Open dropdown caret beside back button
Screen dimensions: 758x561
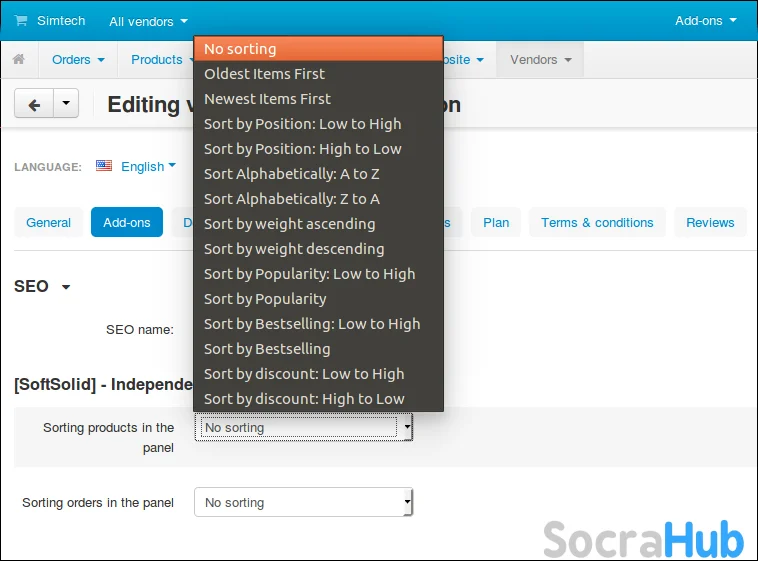tap(66, 104)
